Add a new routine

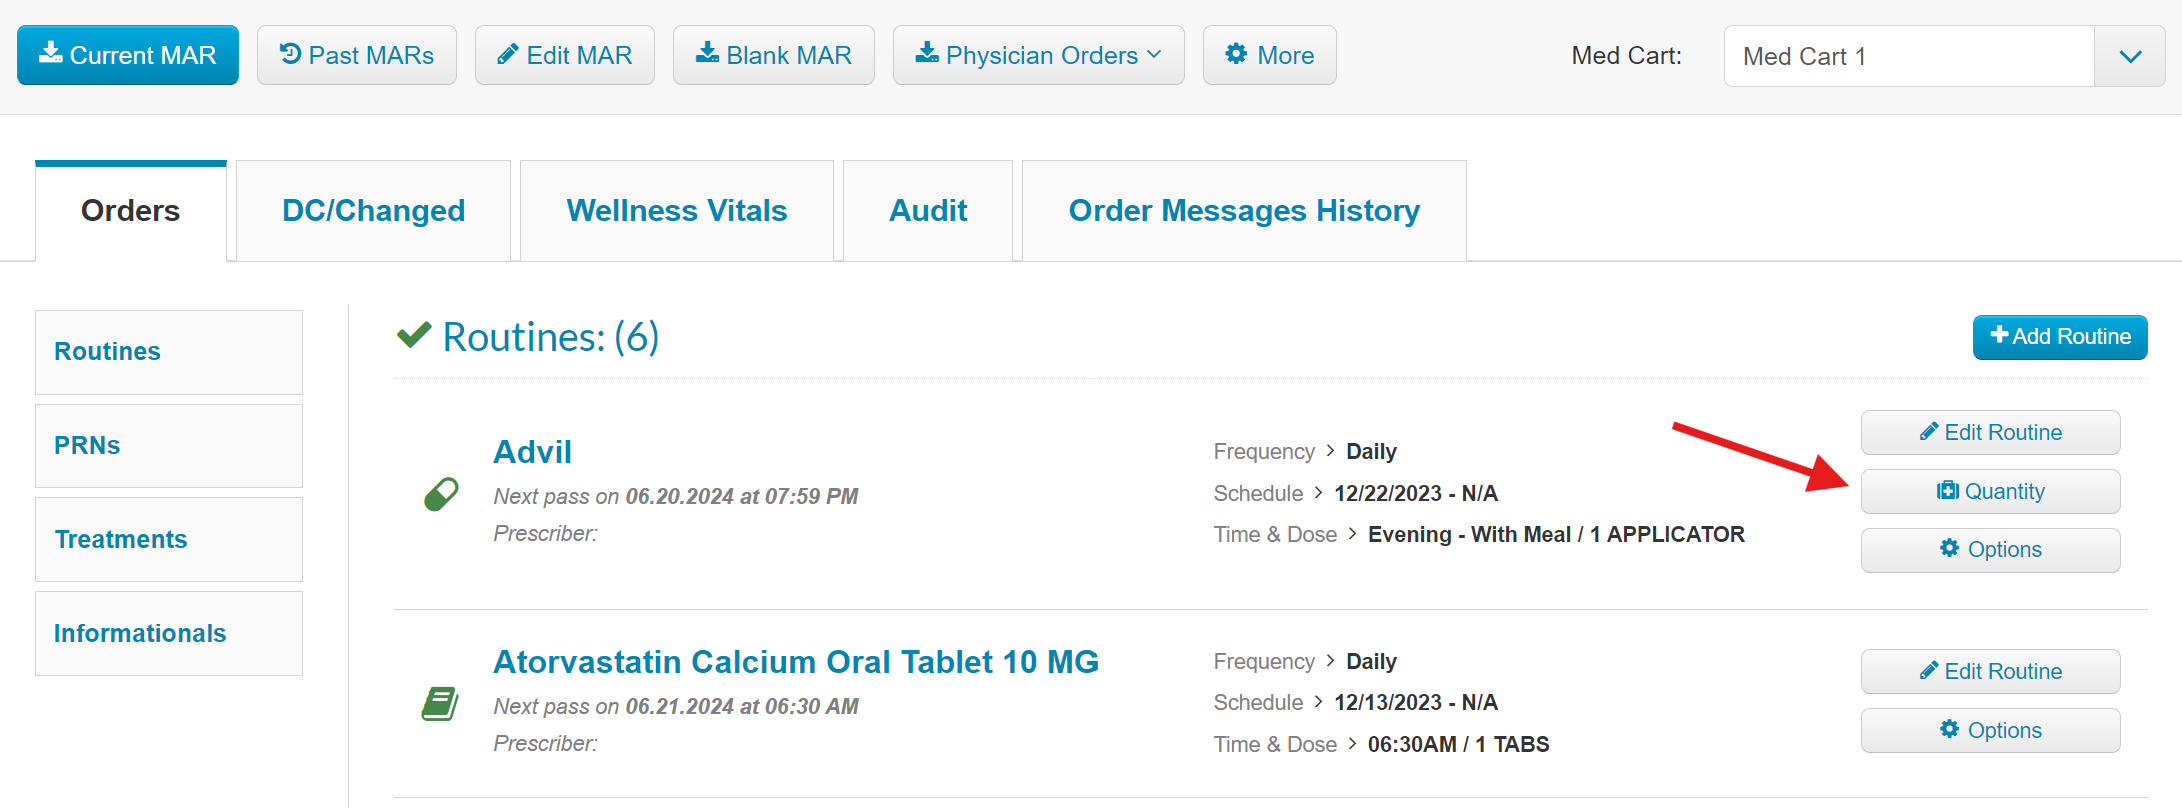click(x=2060, y=337)
